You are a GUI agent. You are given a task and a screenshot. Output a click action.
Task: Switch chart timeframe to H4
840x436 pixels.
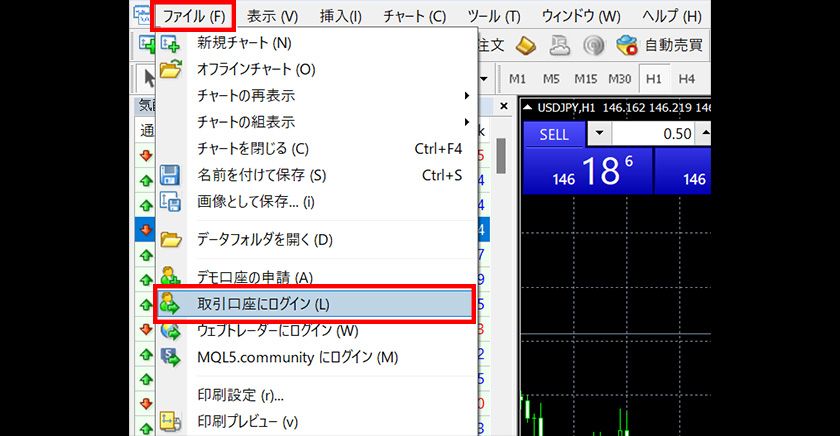pos(687,79)
